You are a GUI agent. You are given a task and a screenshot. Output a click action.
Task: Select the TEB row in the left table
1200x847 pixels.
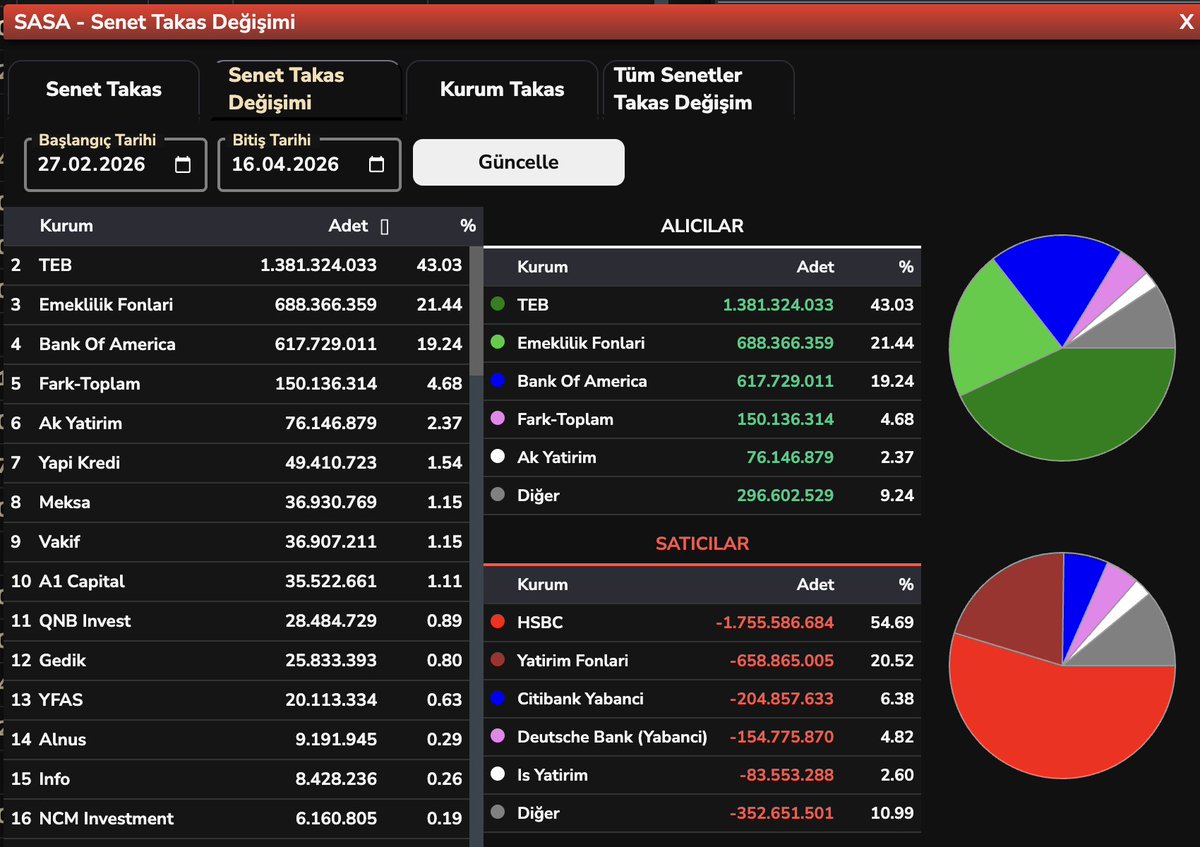237,265
